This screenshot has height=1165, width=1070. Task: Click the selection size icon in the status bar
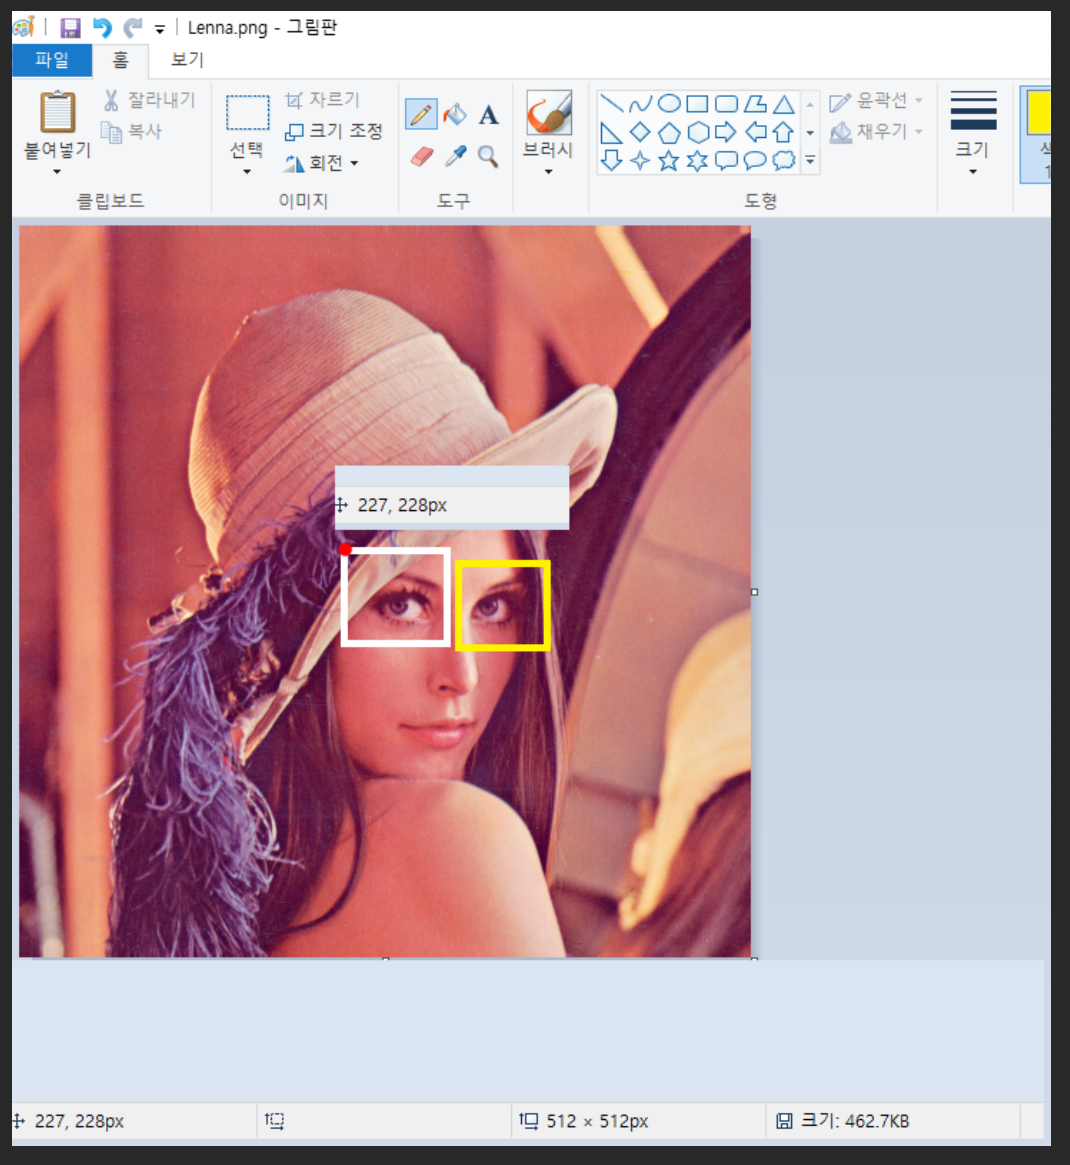click(275, 1121)
